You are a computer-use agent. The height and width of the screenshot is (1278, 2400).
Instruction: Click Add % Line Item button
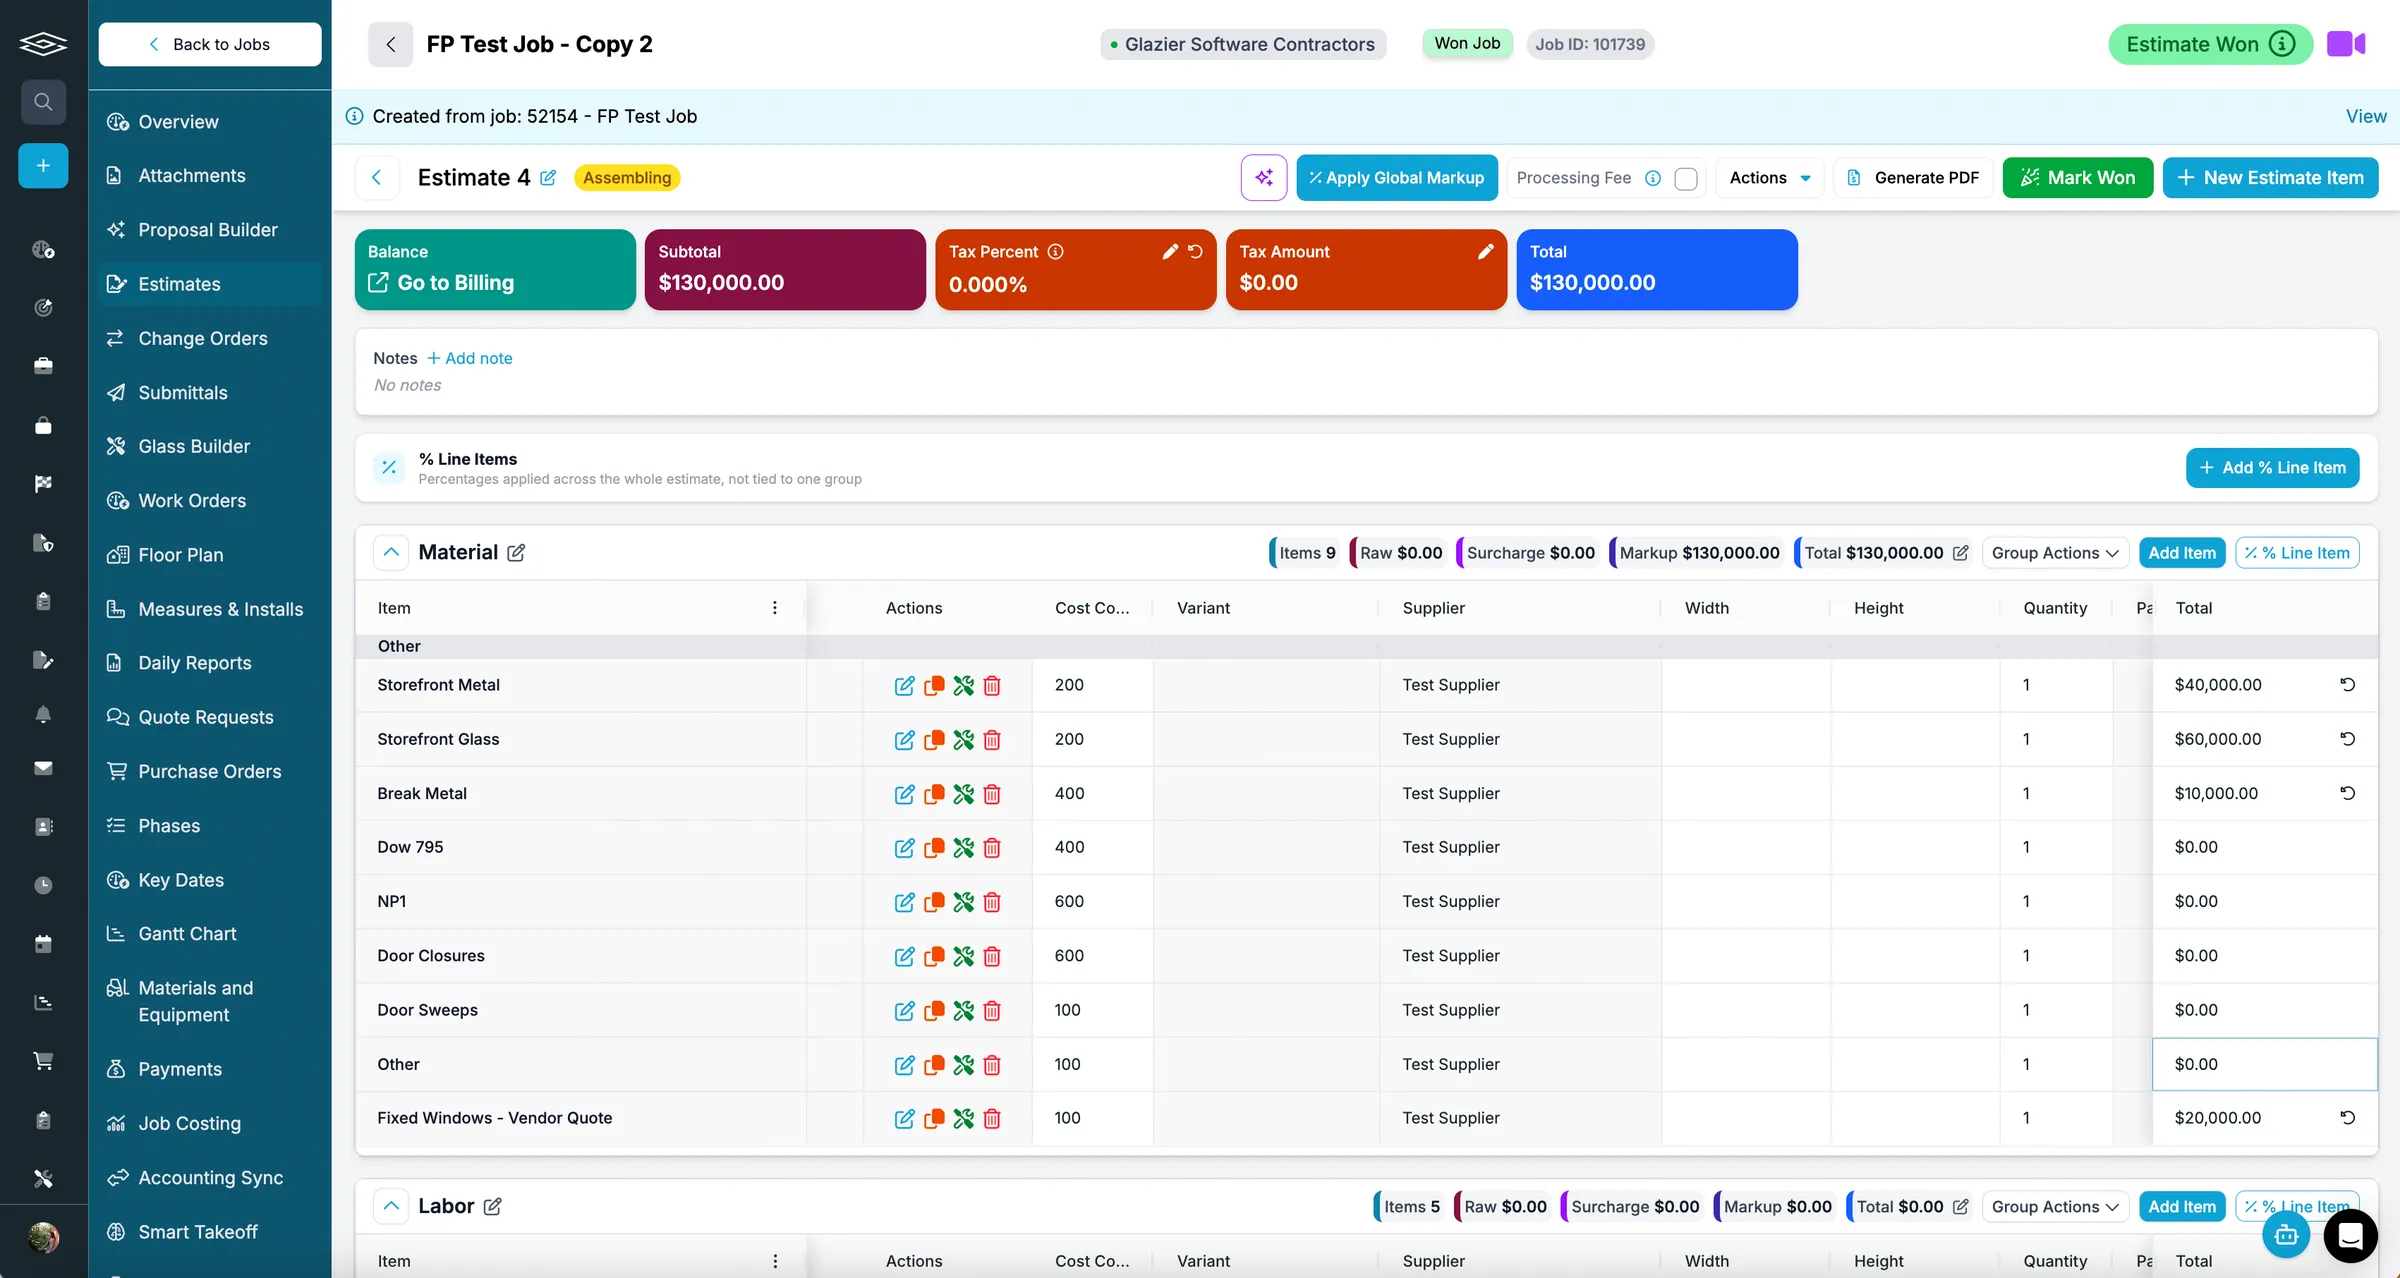click(2272, 467)
